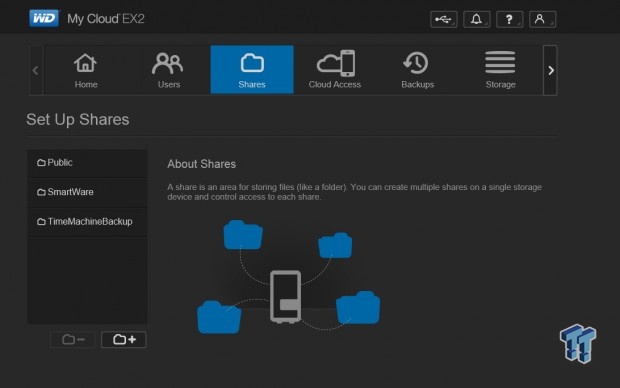Select the Shares tab

pos(252,70)
